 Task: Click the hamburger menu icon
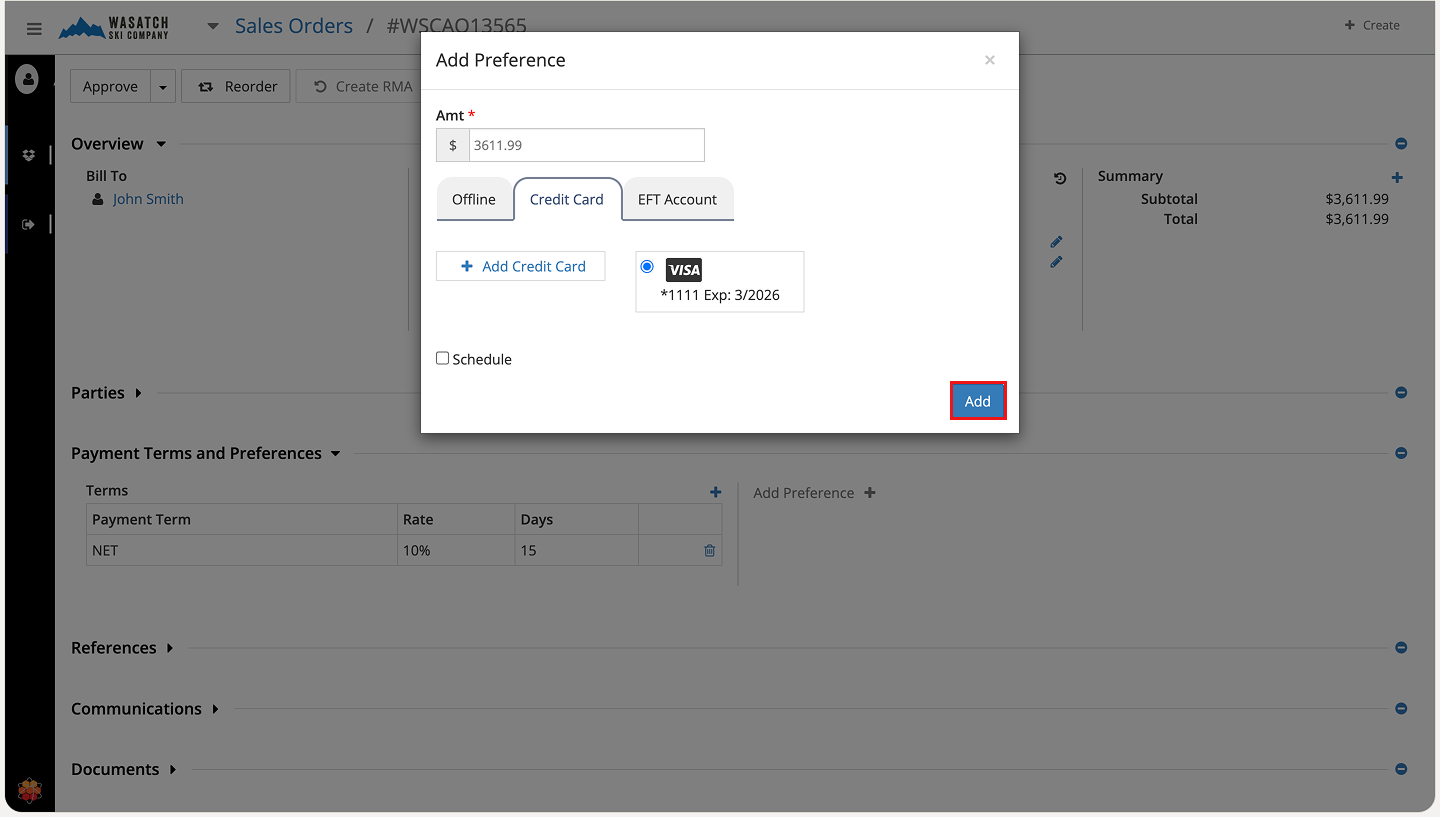click(34, 28)
